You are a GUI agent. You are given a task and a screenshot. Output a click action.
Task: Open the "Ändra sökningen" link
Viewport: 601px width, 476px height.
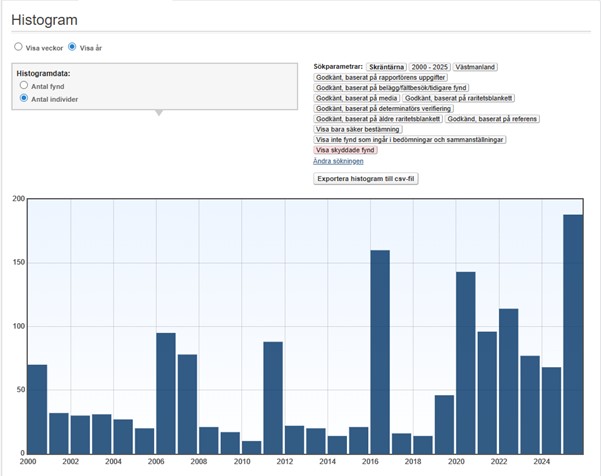pyautogui.click(x=337, y=161)
